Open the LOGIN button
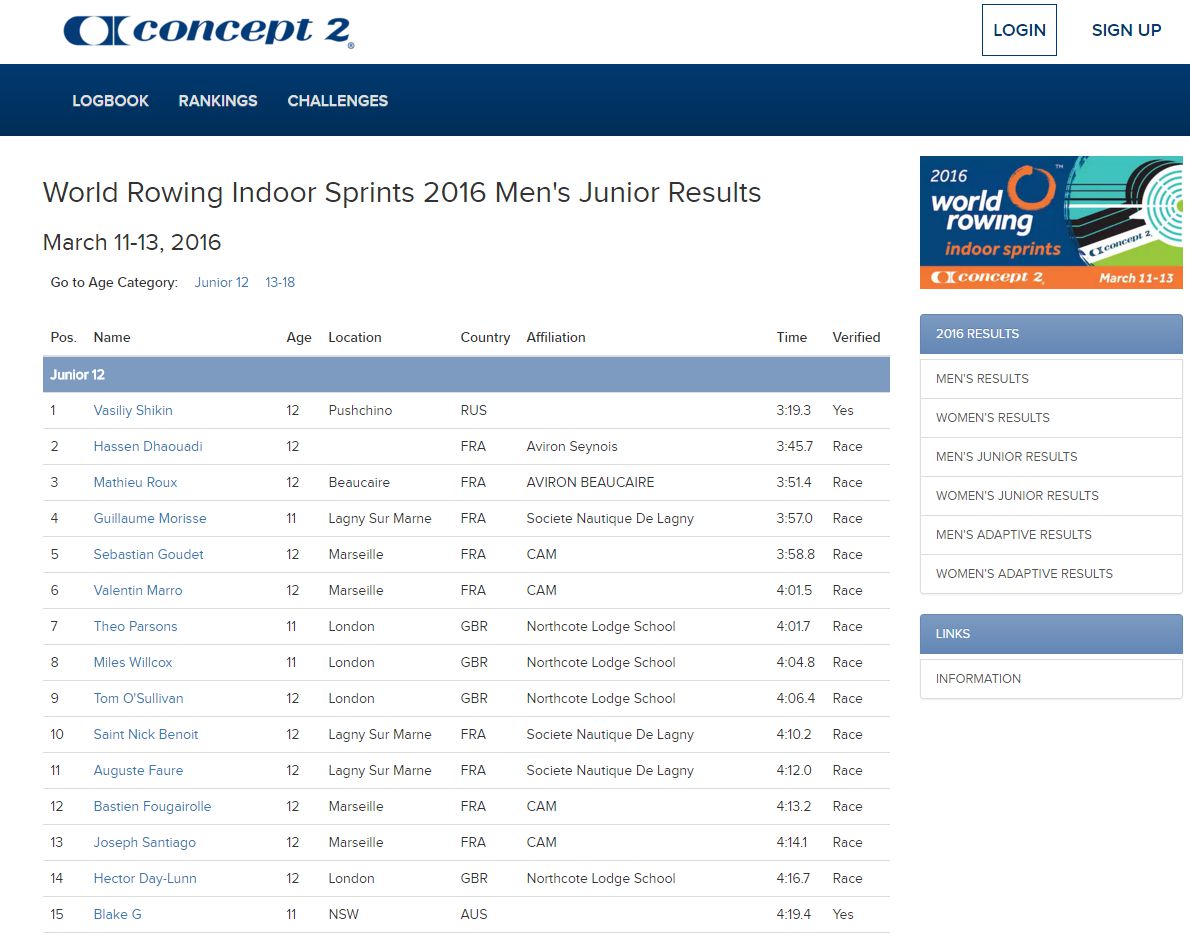Image resolution: width=1190 pixels, height=944 pixels. [1018, 30]
